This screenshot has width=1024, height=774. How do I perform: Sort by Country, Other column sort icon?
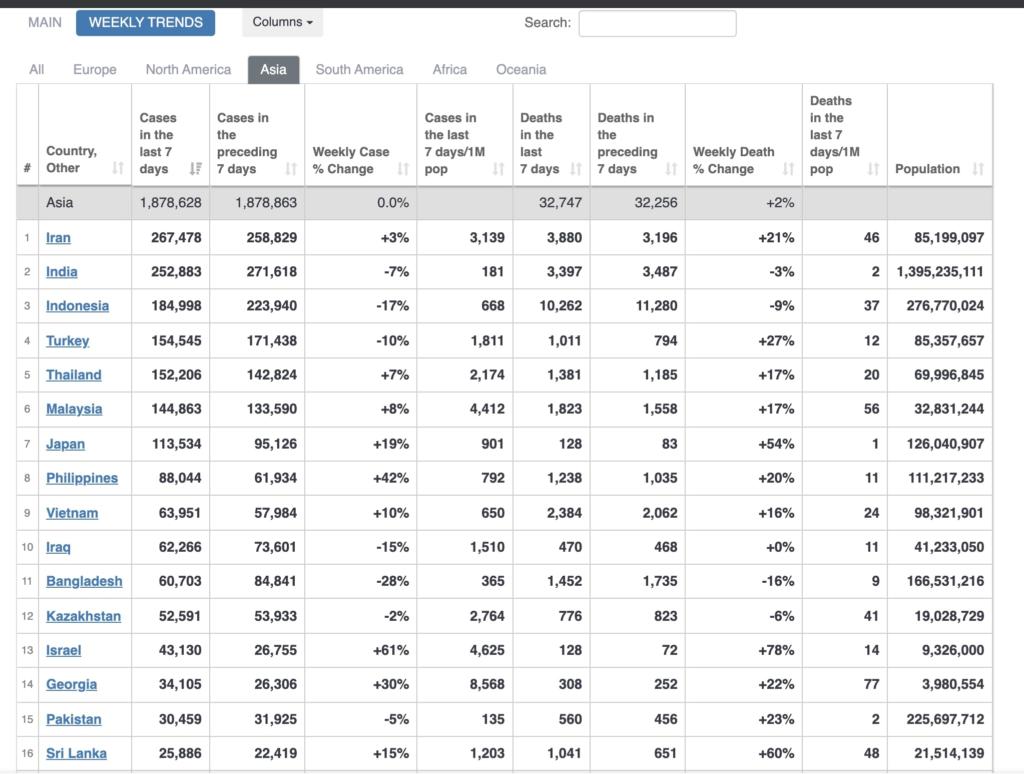118,169
